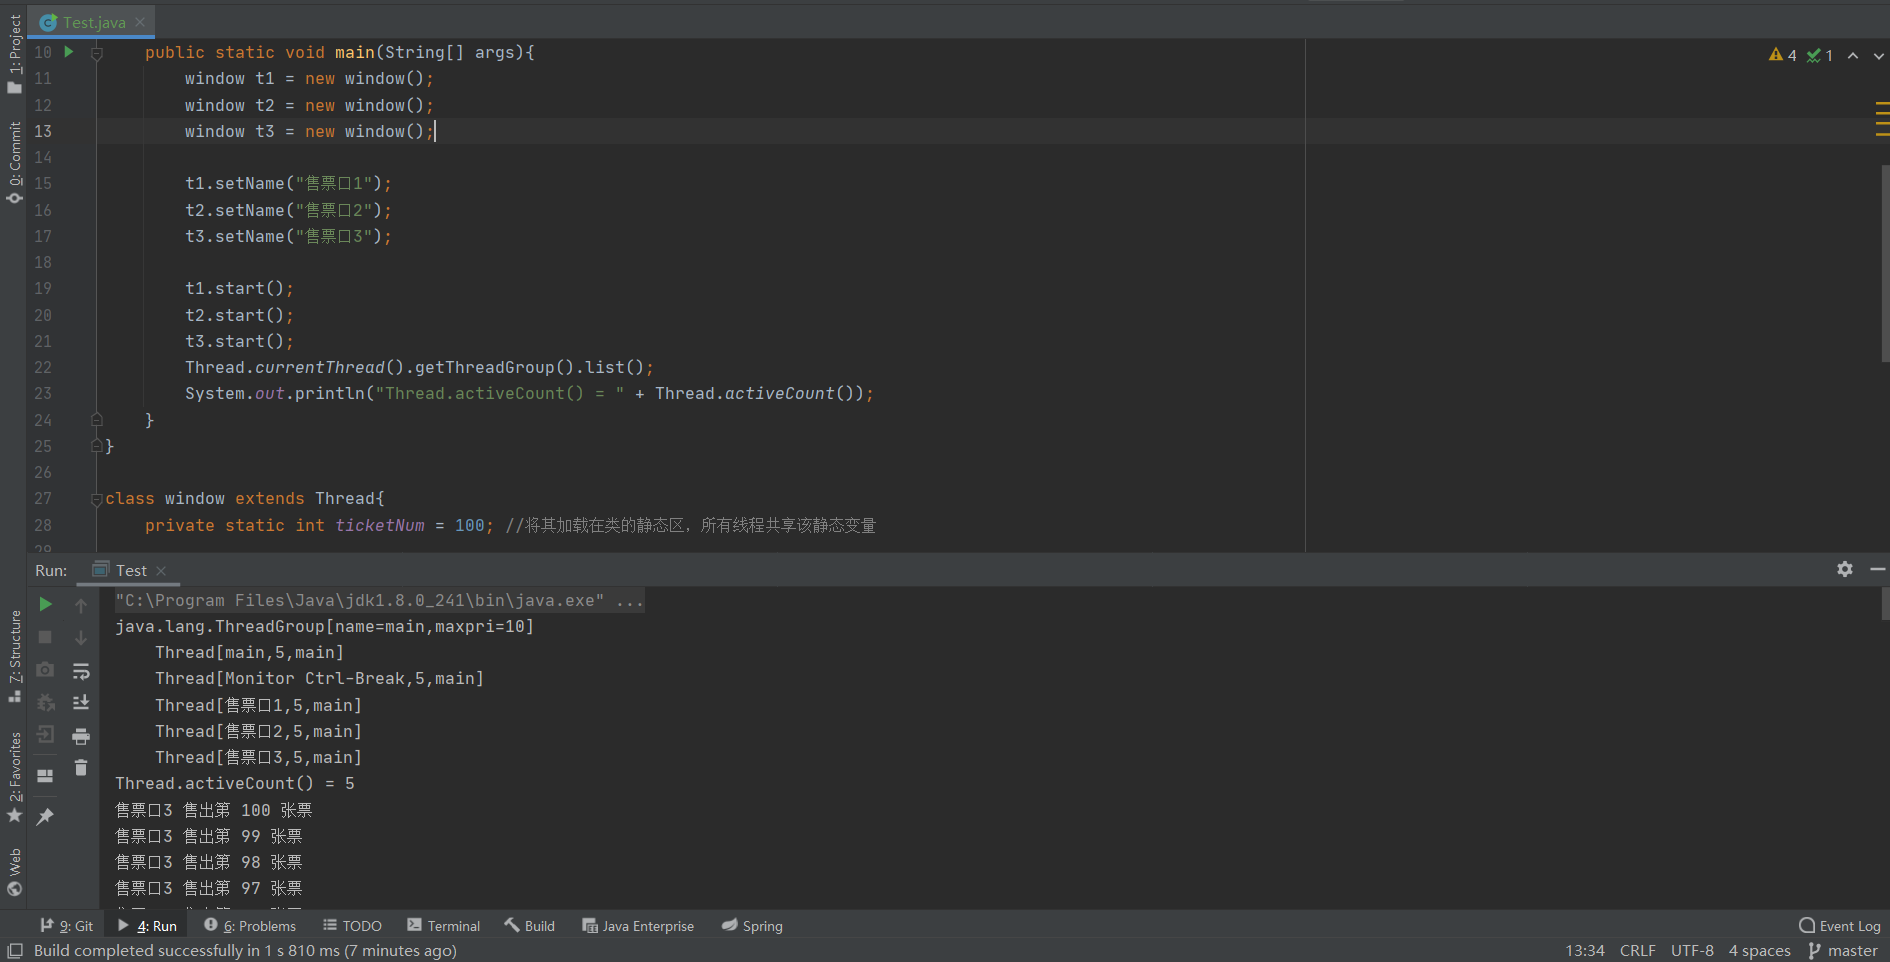
Task: Stop the running process
Action: click(45, 637)
